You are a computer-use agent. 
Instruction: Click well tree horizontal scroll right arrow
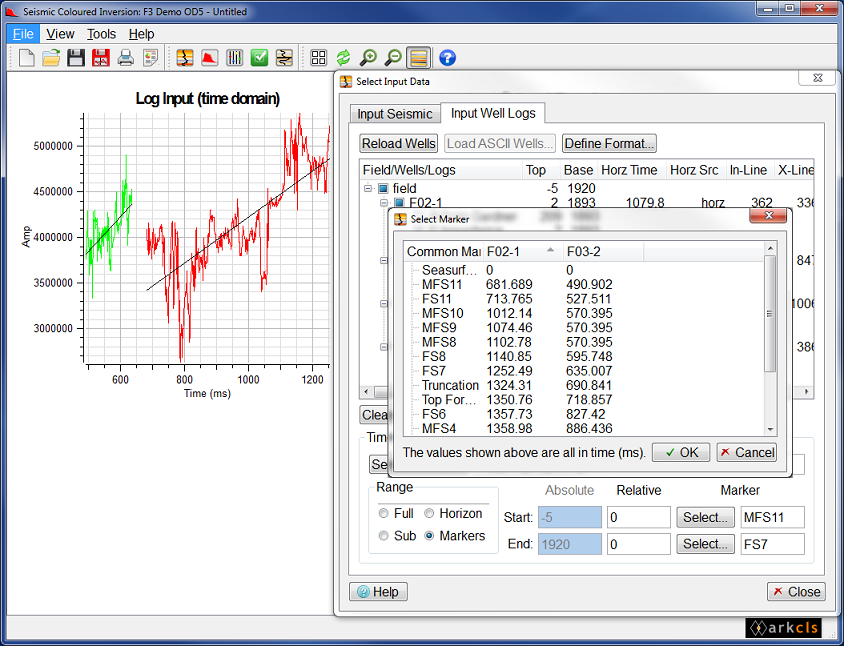(x=807, y=391)
